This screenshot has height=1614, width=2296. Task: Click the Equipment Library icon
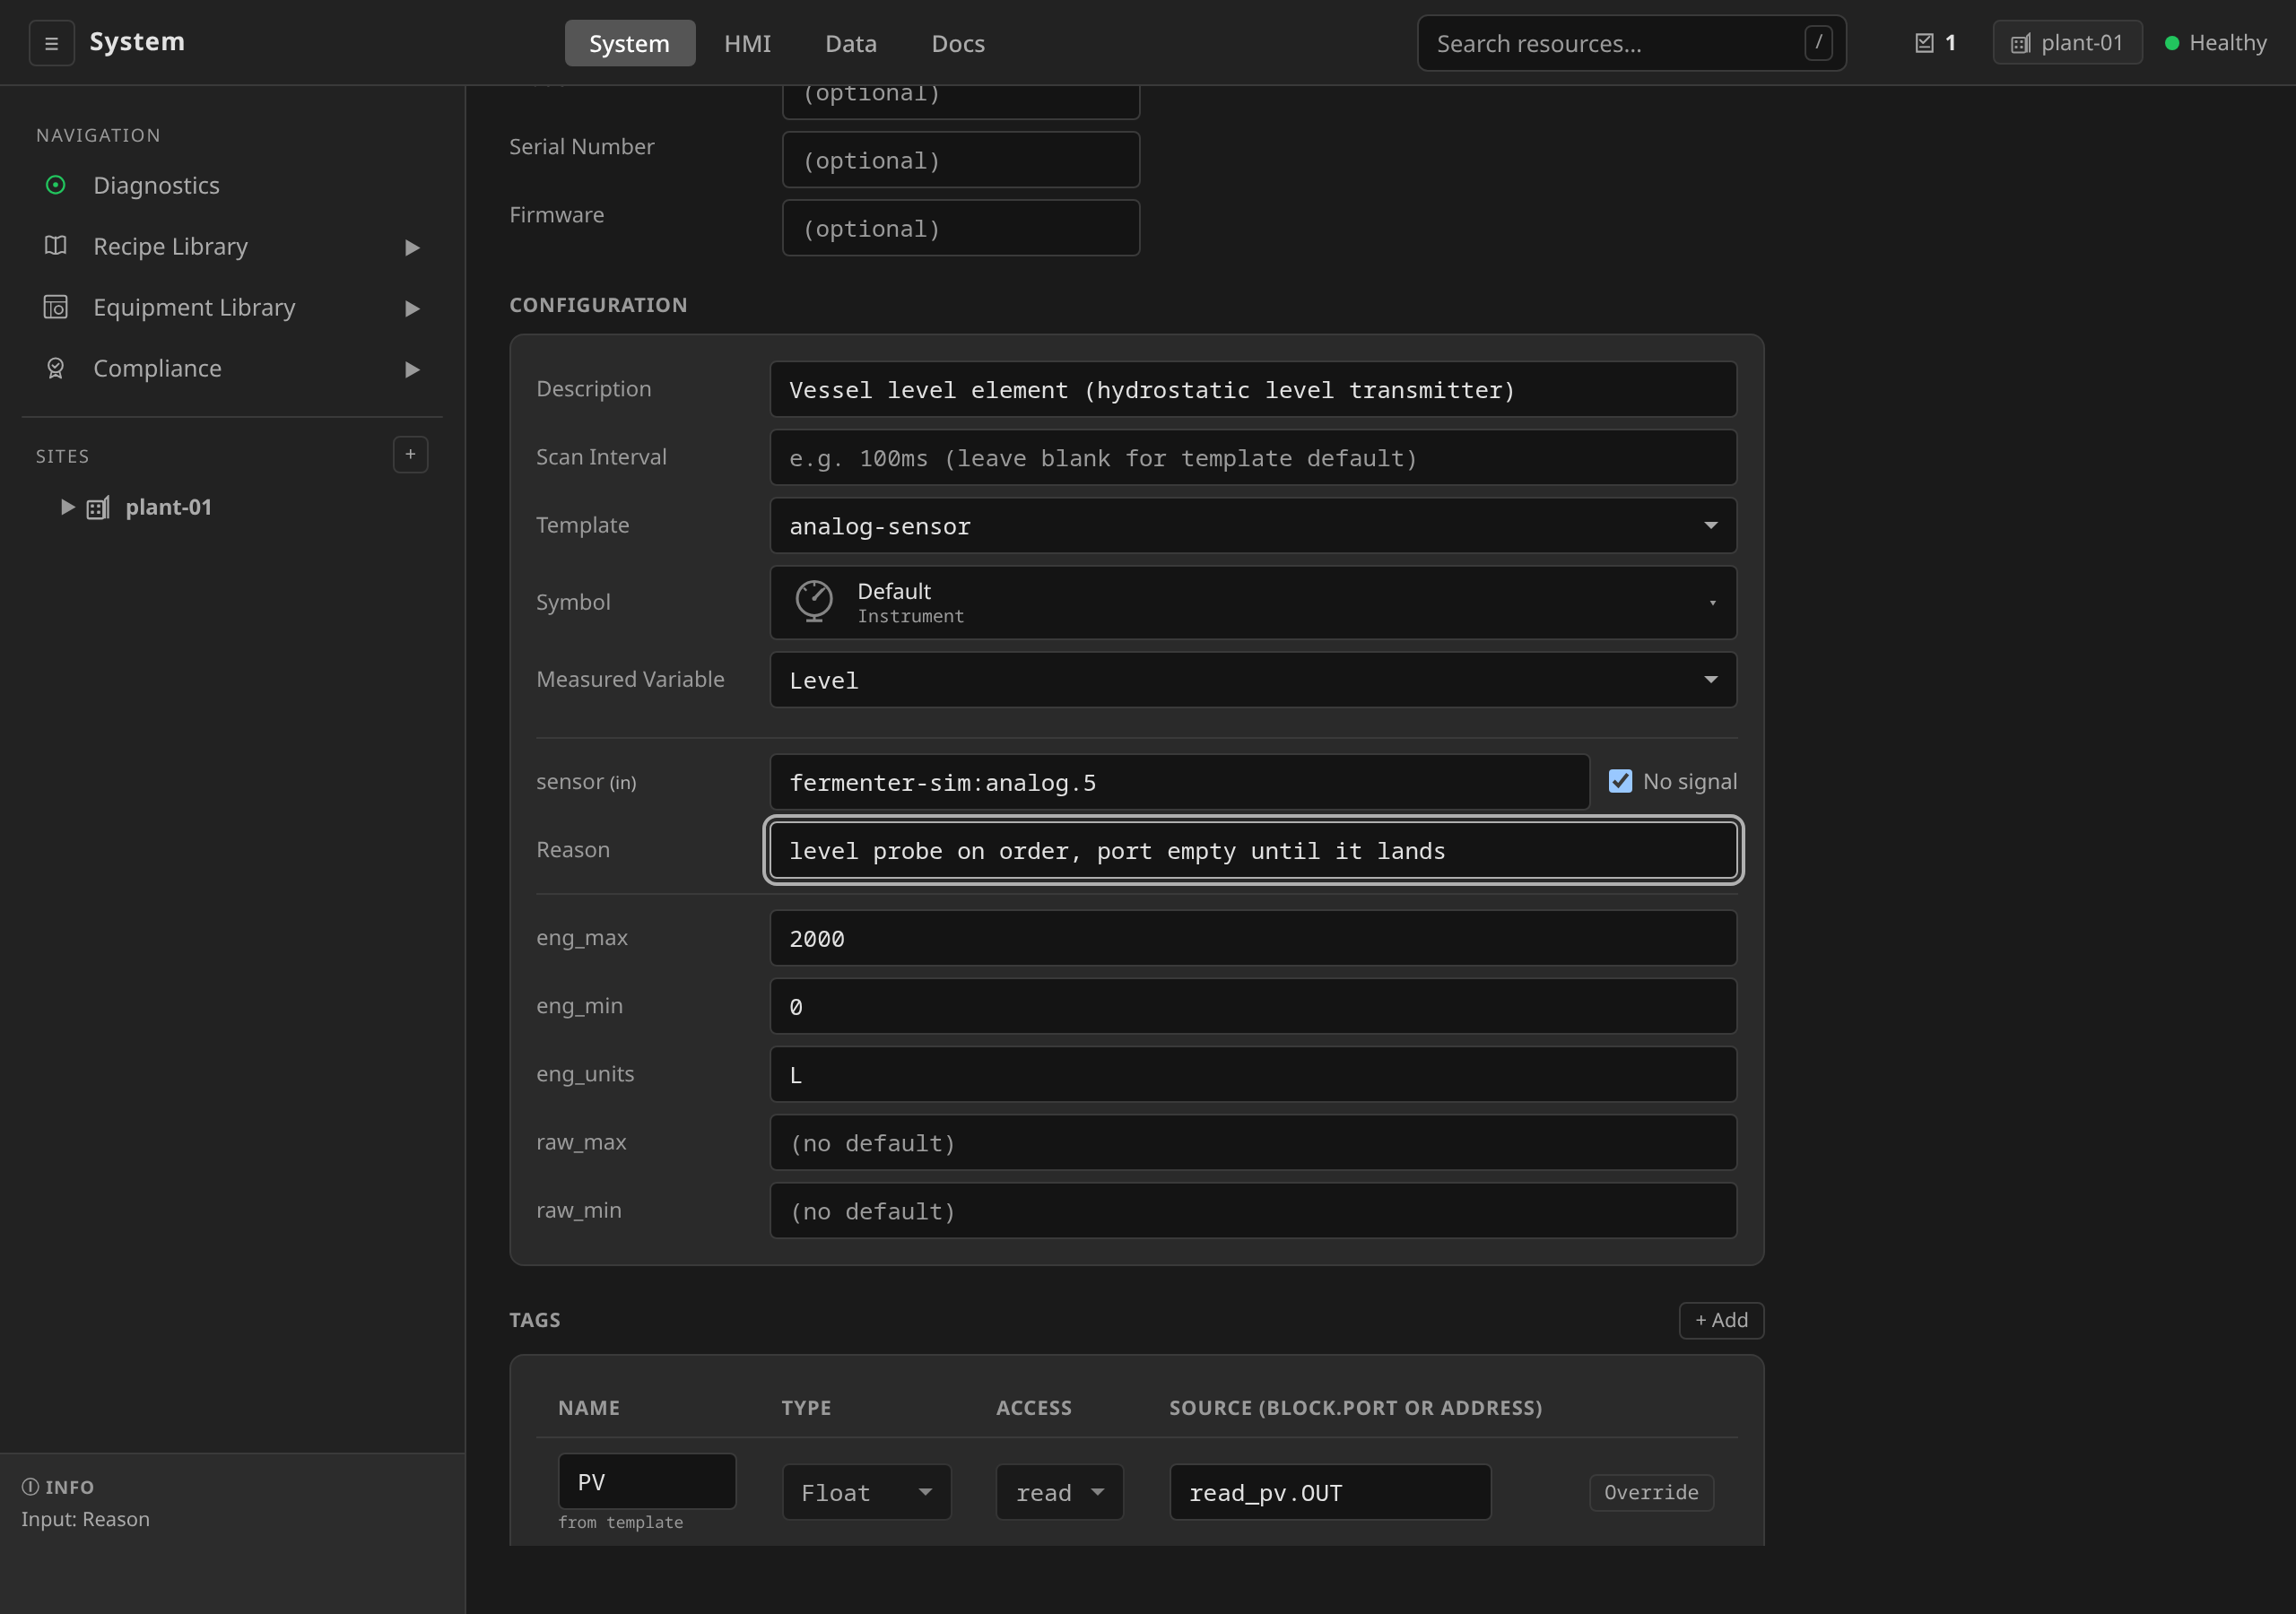(x=56, y=307)
